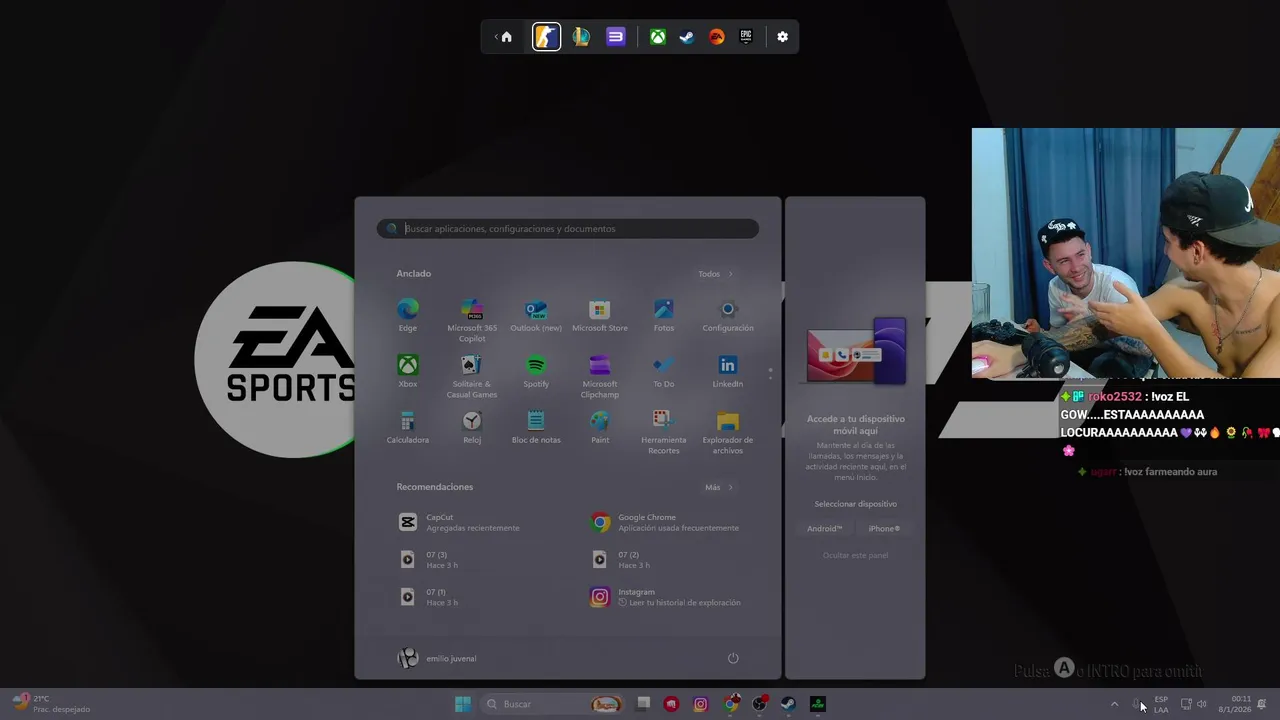Click the power button in Start menu
The image size is (1280, 720).
[733, 658]
